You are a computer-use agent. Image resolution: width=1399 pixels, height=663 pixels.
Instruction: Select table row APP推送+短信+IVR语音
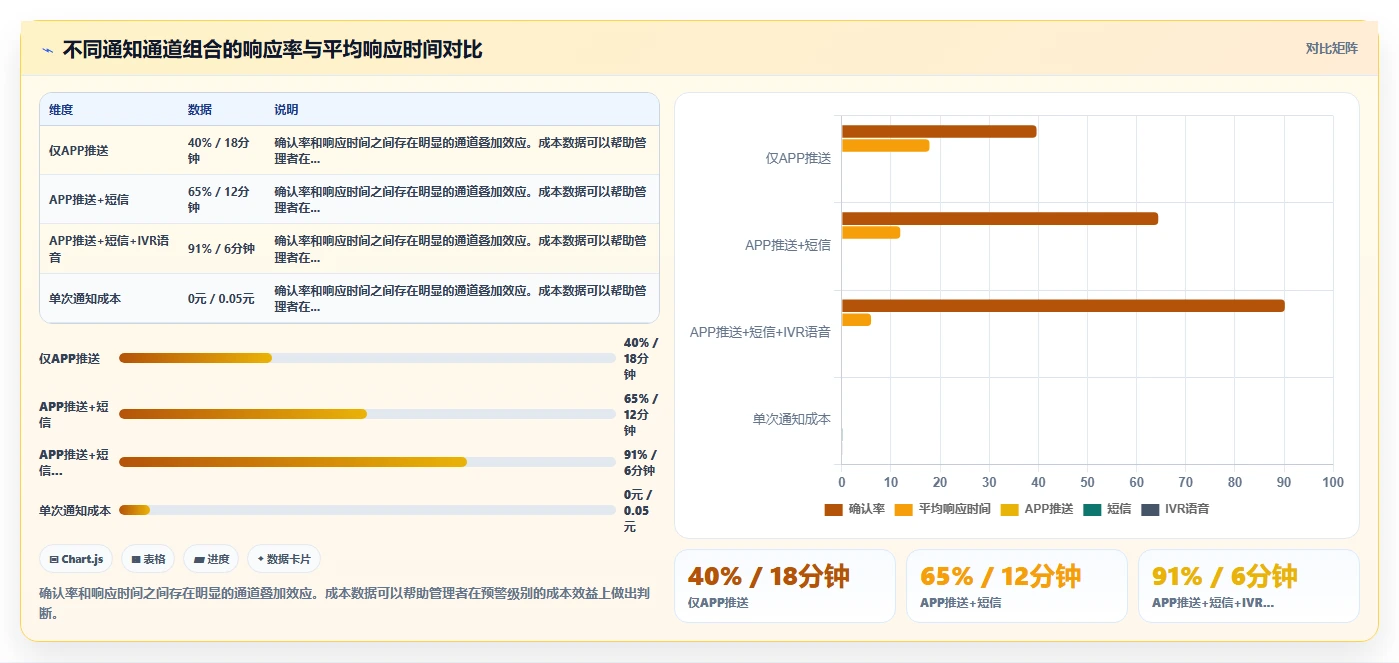(x=349, y=249)
